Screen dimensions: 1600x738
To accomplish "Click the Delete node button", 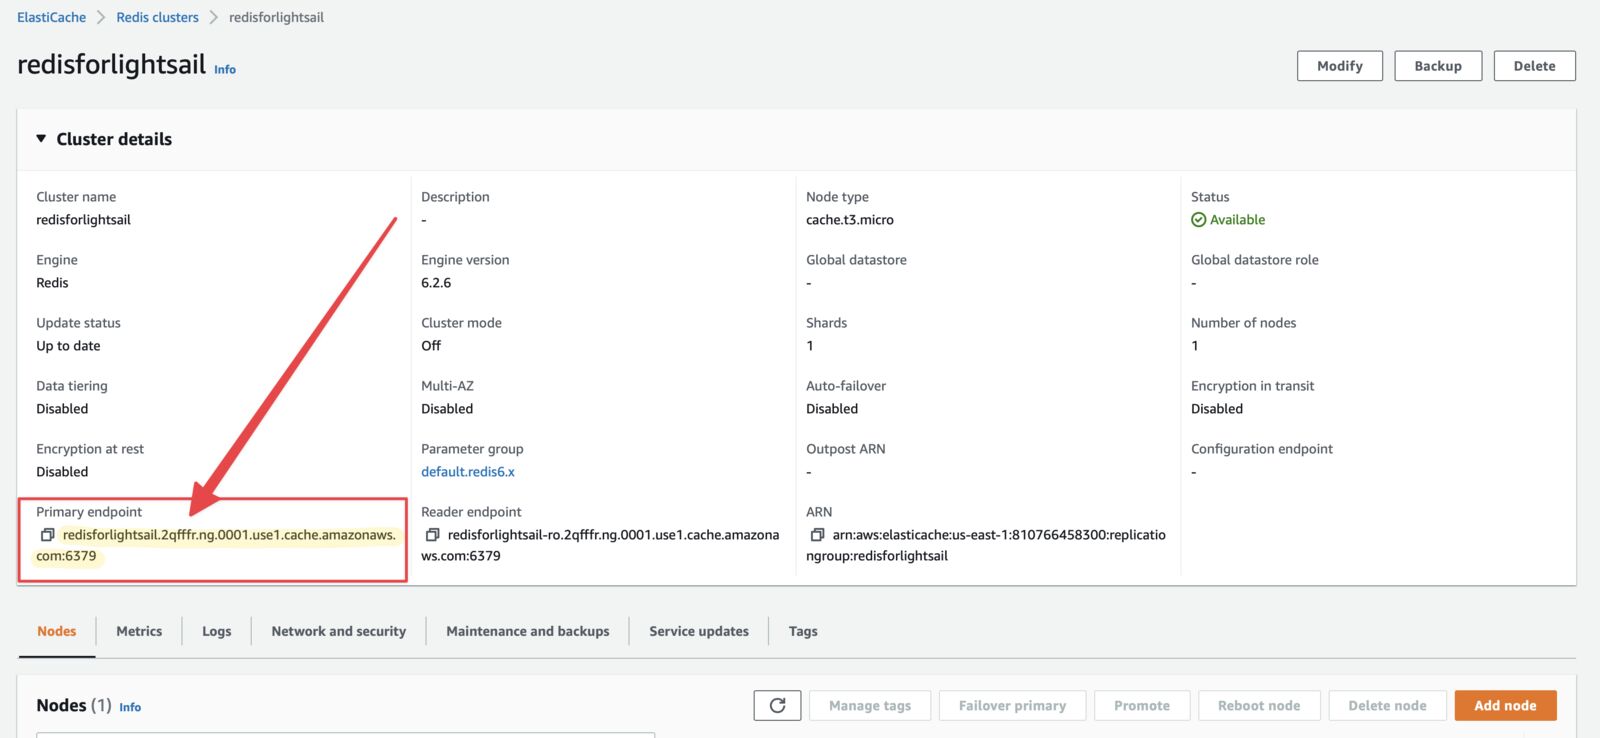I will 1387,705.
